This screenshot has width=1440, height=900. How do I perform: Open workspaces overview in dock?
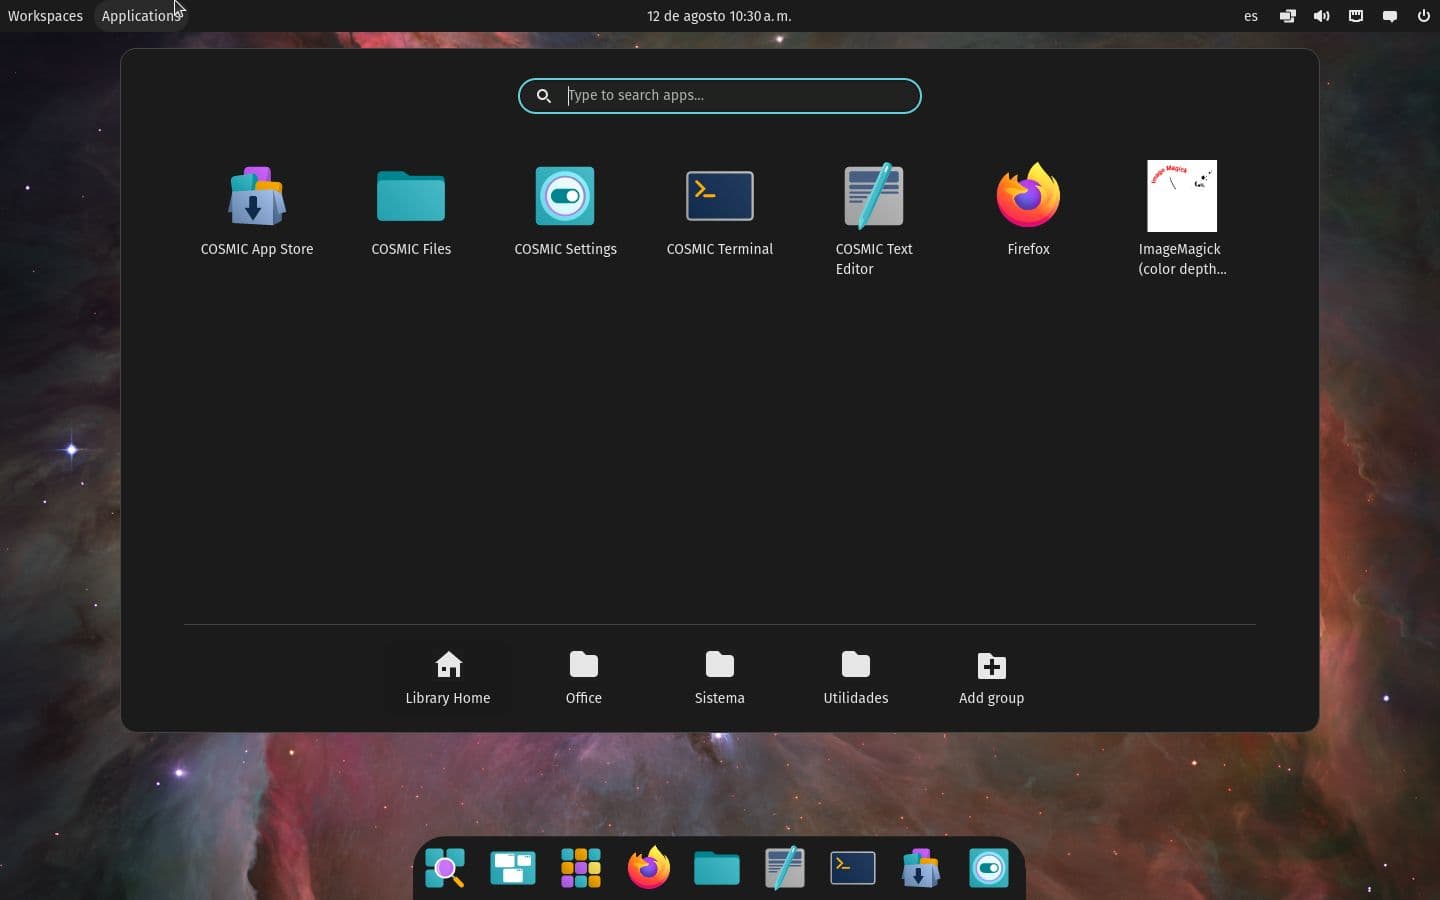pyautogui.click(x=513, y=868)
